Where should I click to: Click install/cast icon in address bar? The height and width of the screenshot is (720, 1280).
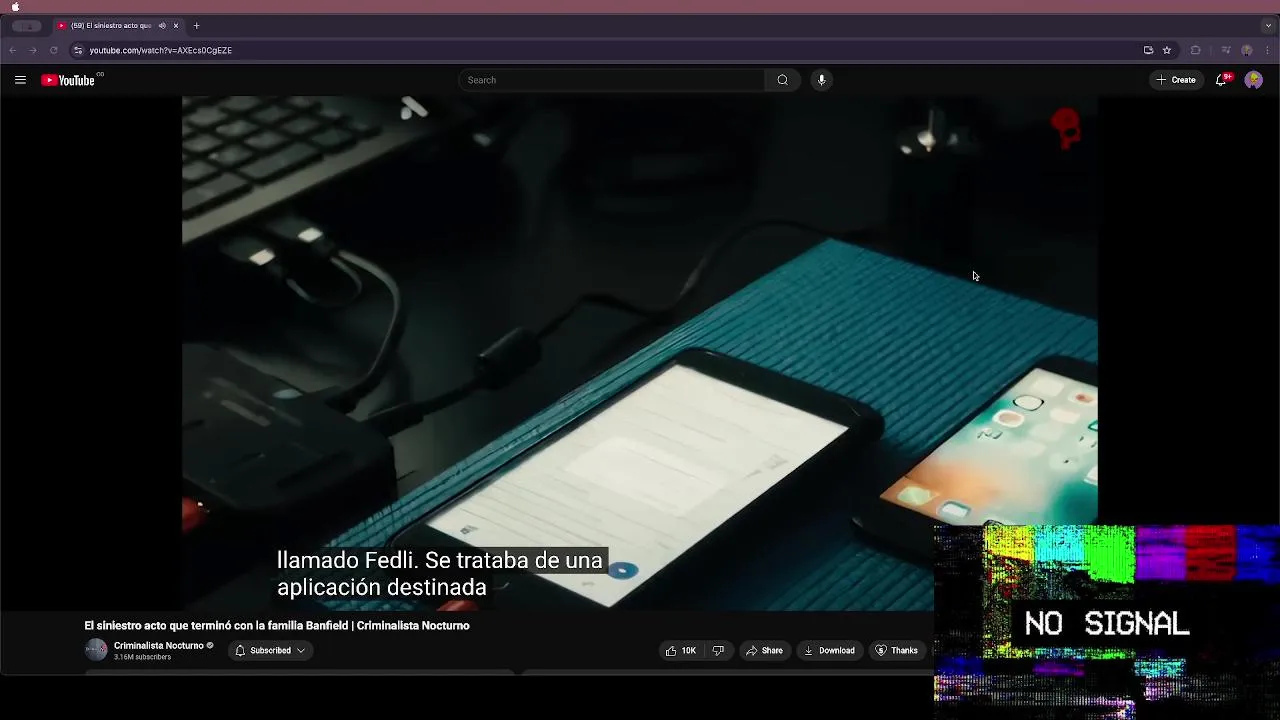point(1148,50)
